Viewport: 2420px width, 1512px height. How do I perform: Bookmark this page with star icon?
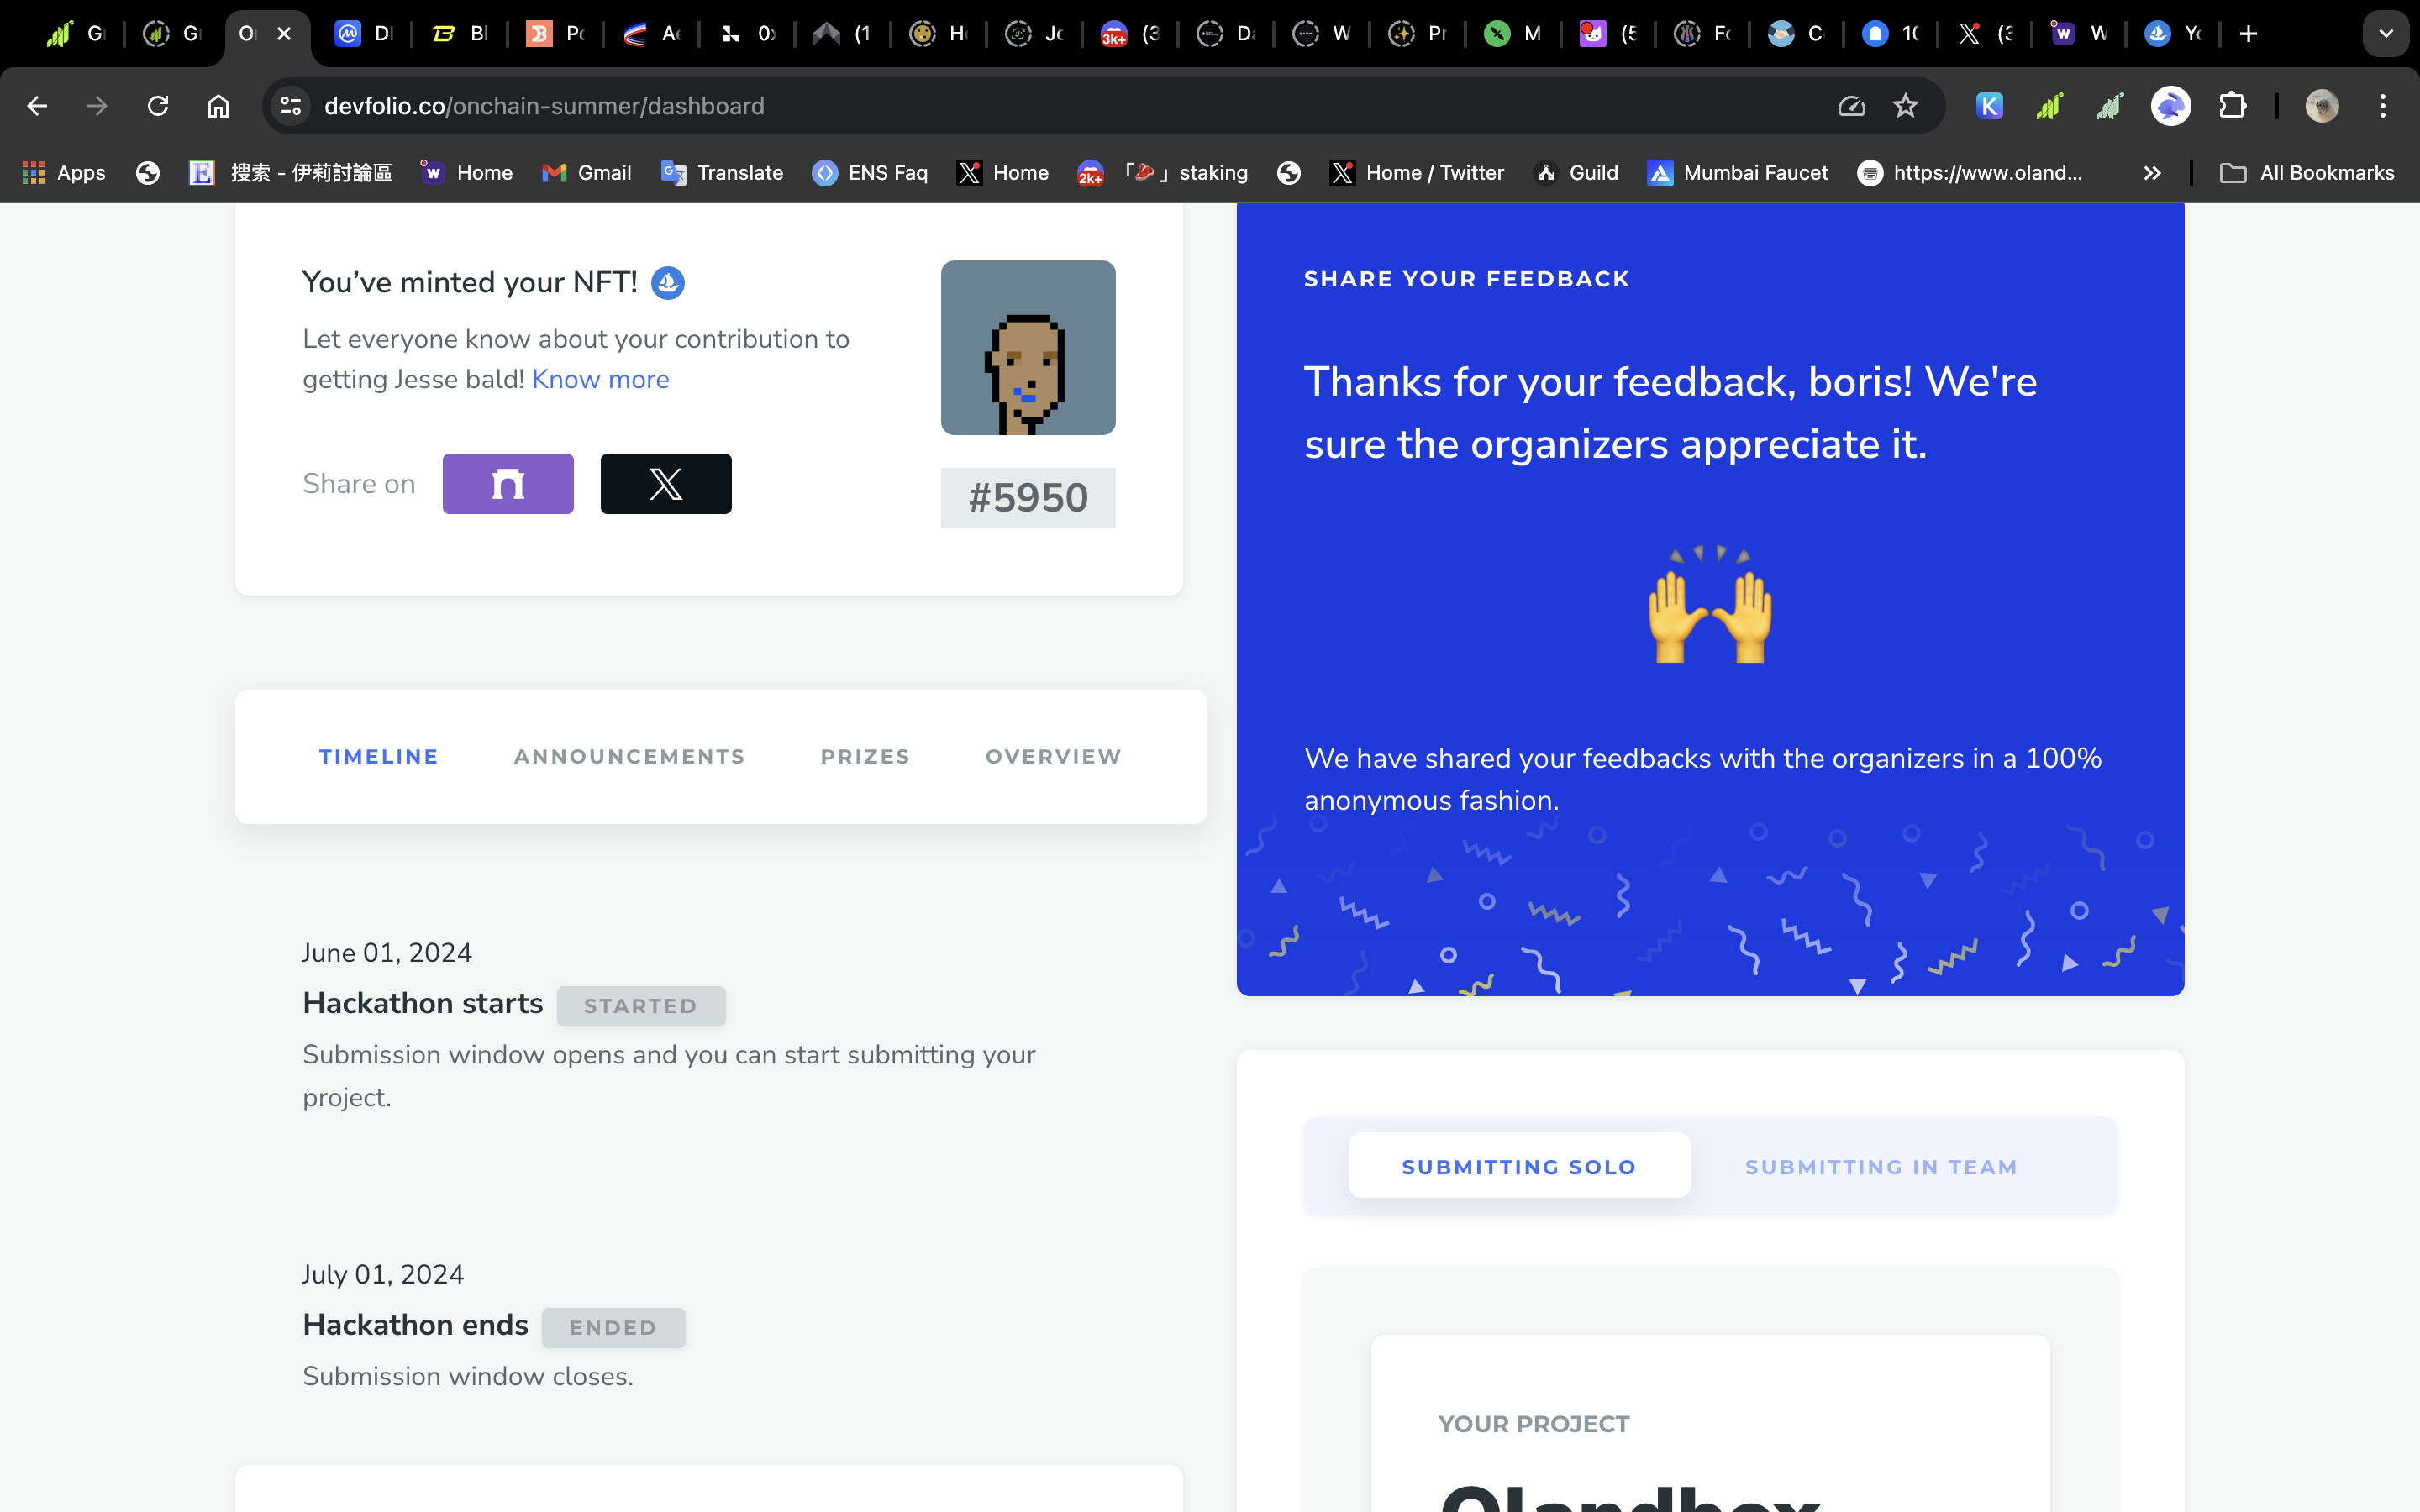point(1905,106)
